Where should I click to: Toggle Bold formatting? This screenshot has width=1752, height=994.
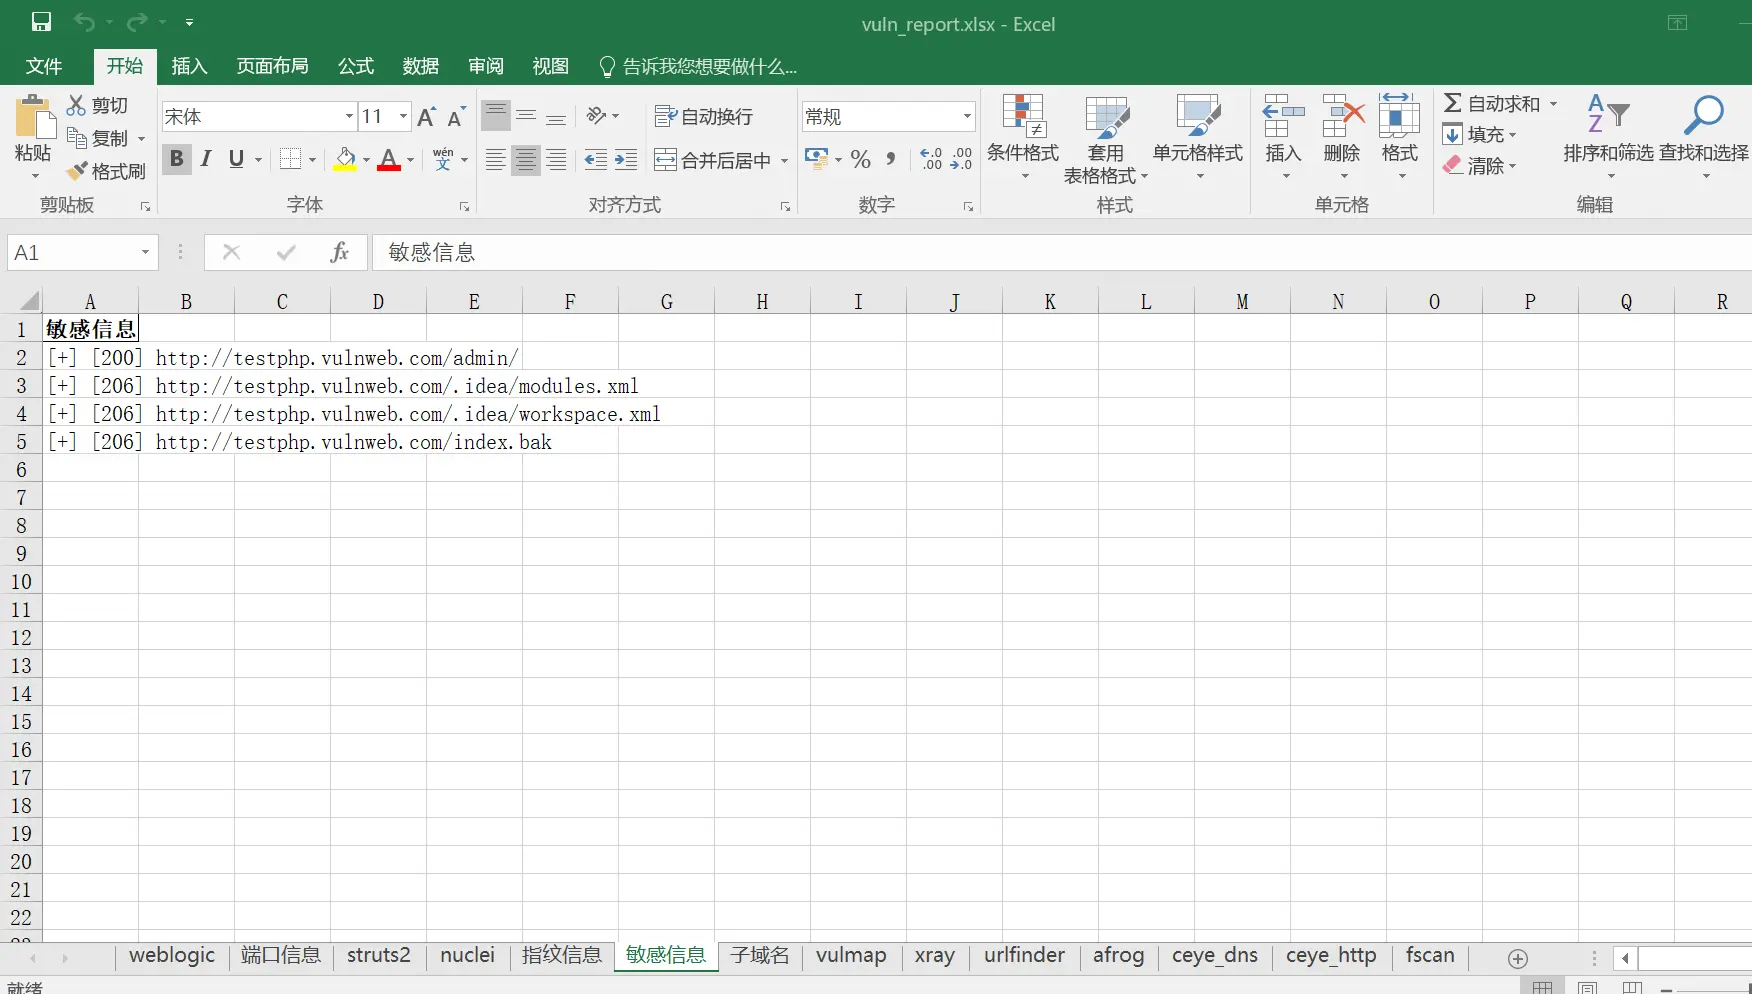(x=176, y=159)
